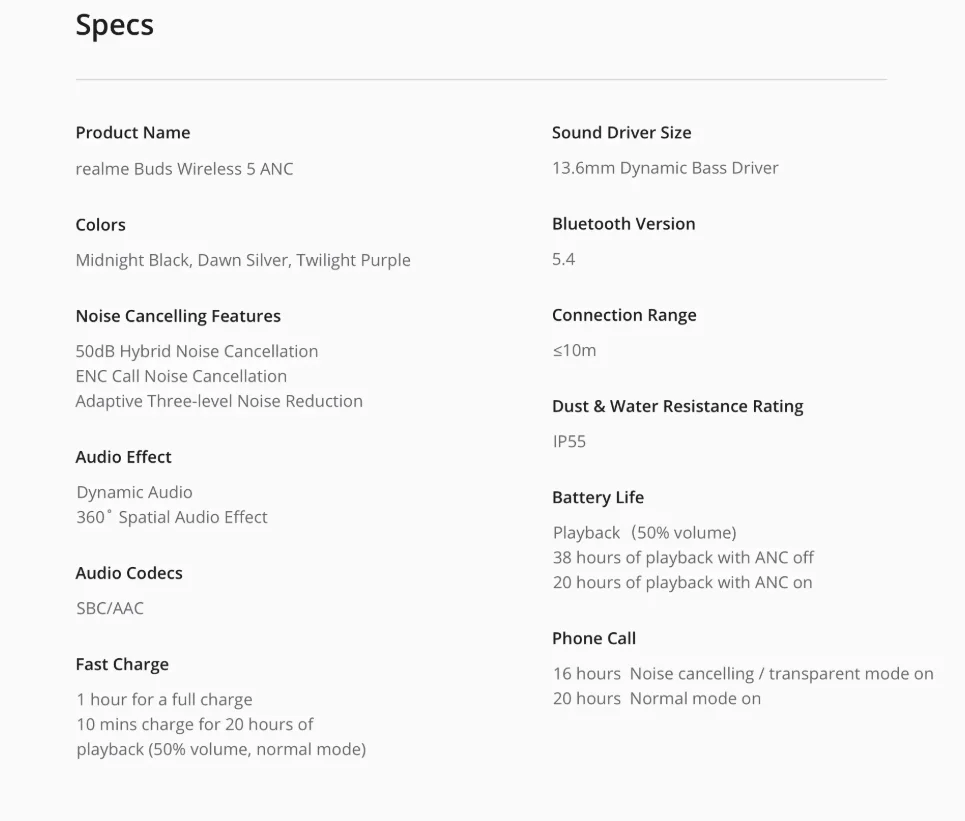965x821 pixels.
Task: Click the Noise Cancelling Features heading
Action: (178, 316)
